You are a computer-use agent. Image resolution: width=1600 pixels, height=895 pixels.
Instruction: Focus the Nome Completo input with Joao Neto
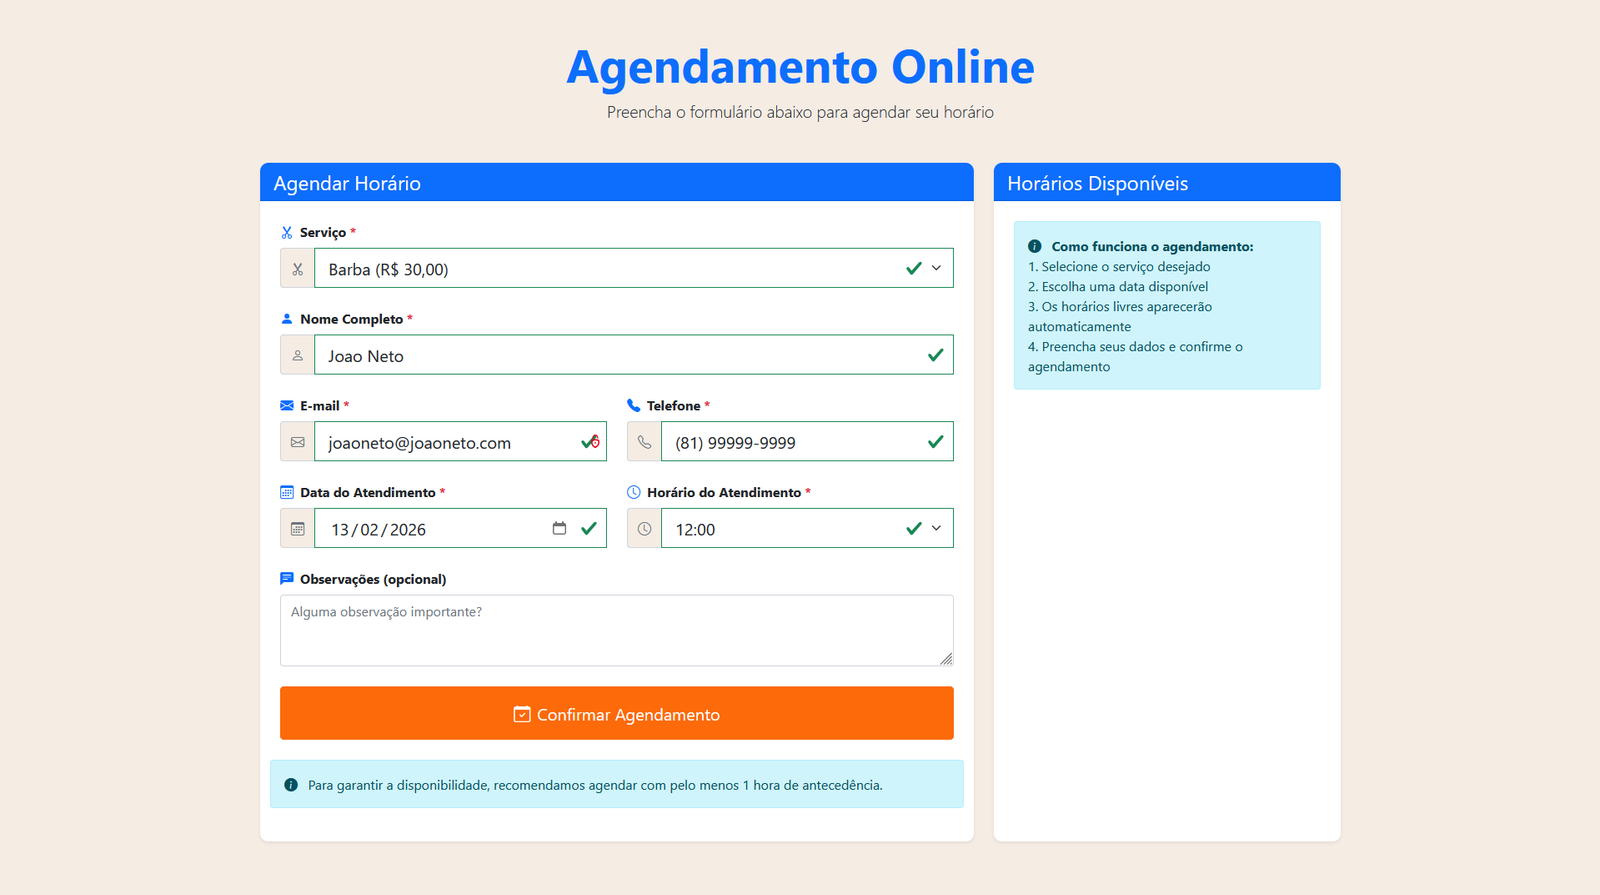(x=634, y=355)
